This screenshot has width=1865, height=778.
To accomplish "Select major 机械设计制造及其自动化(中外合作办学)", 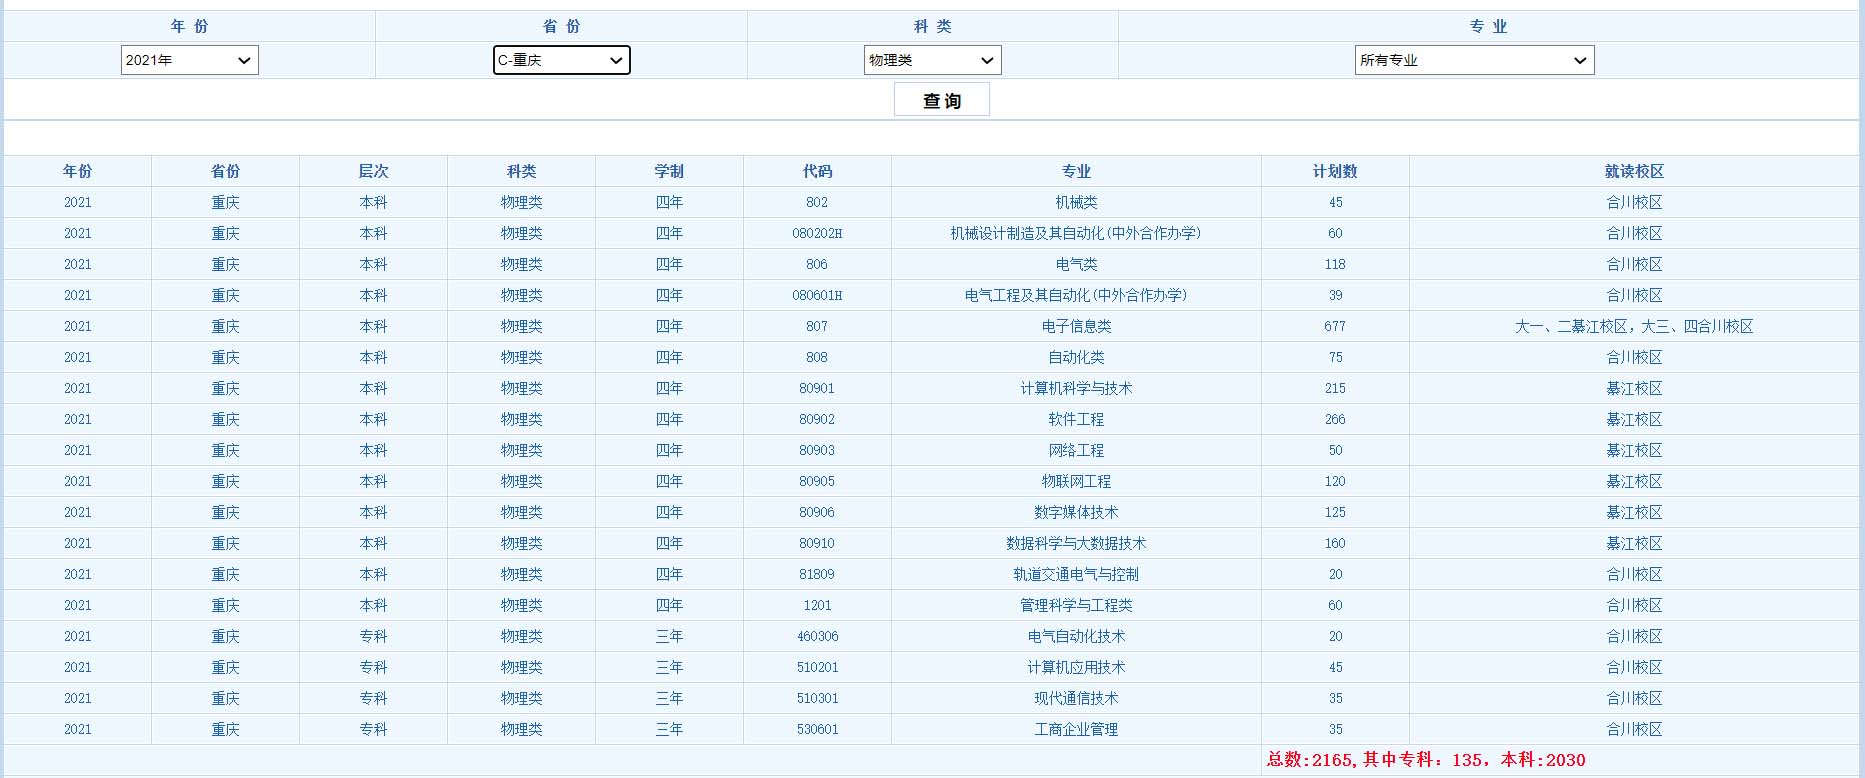I will (1076, 233).
